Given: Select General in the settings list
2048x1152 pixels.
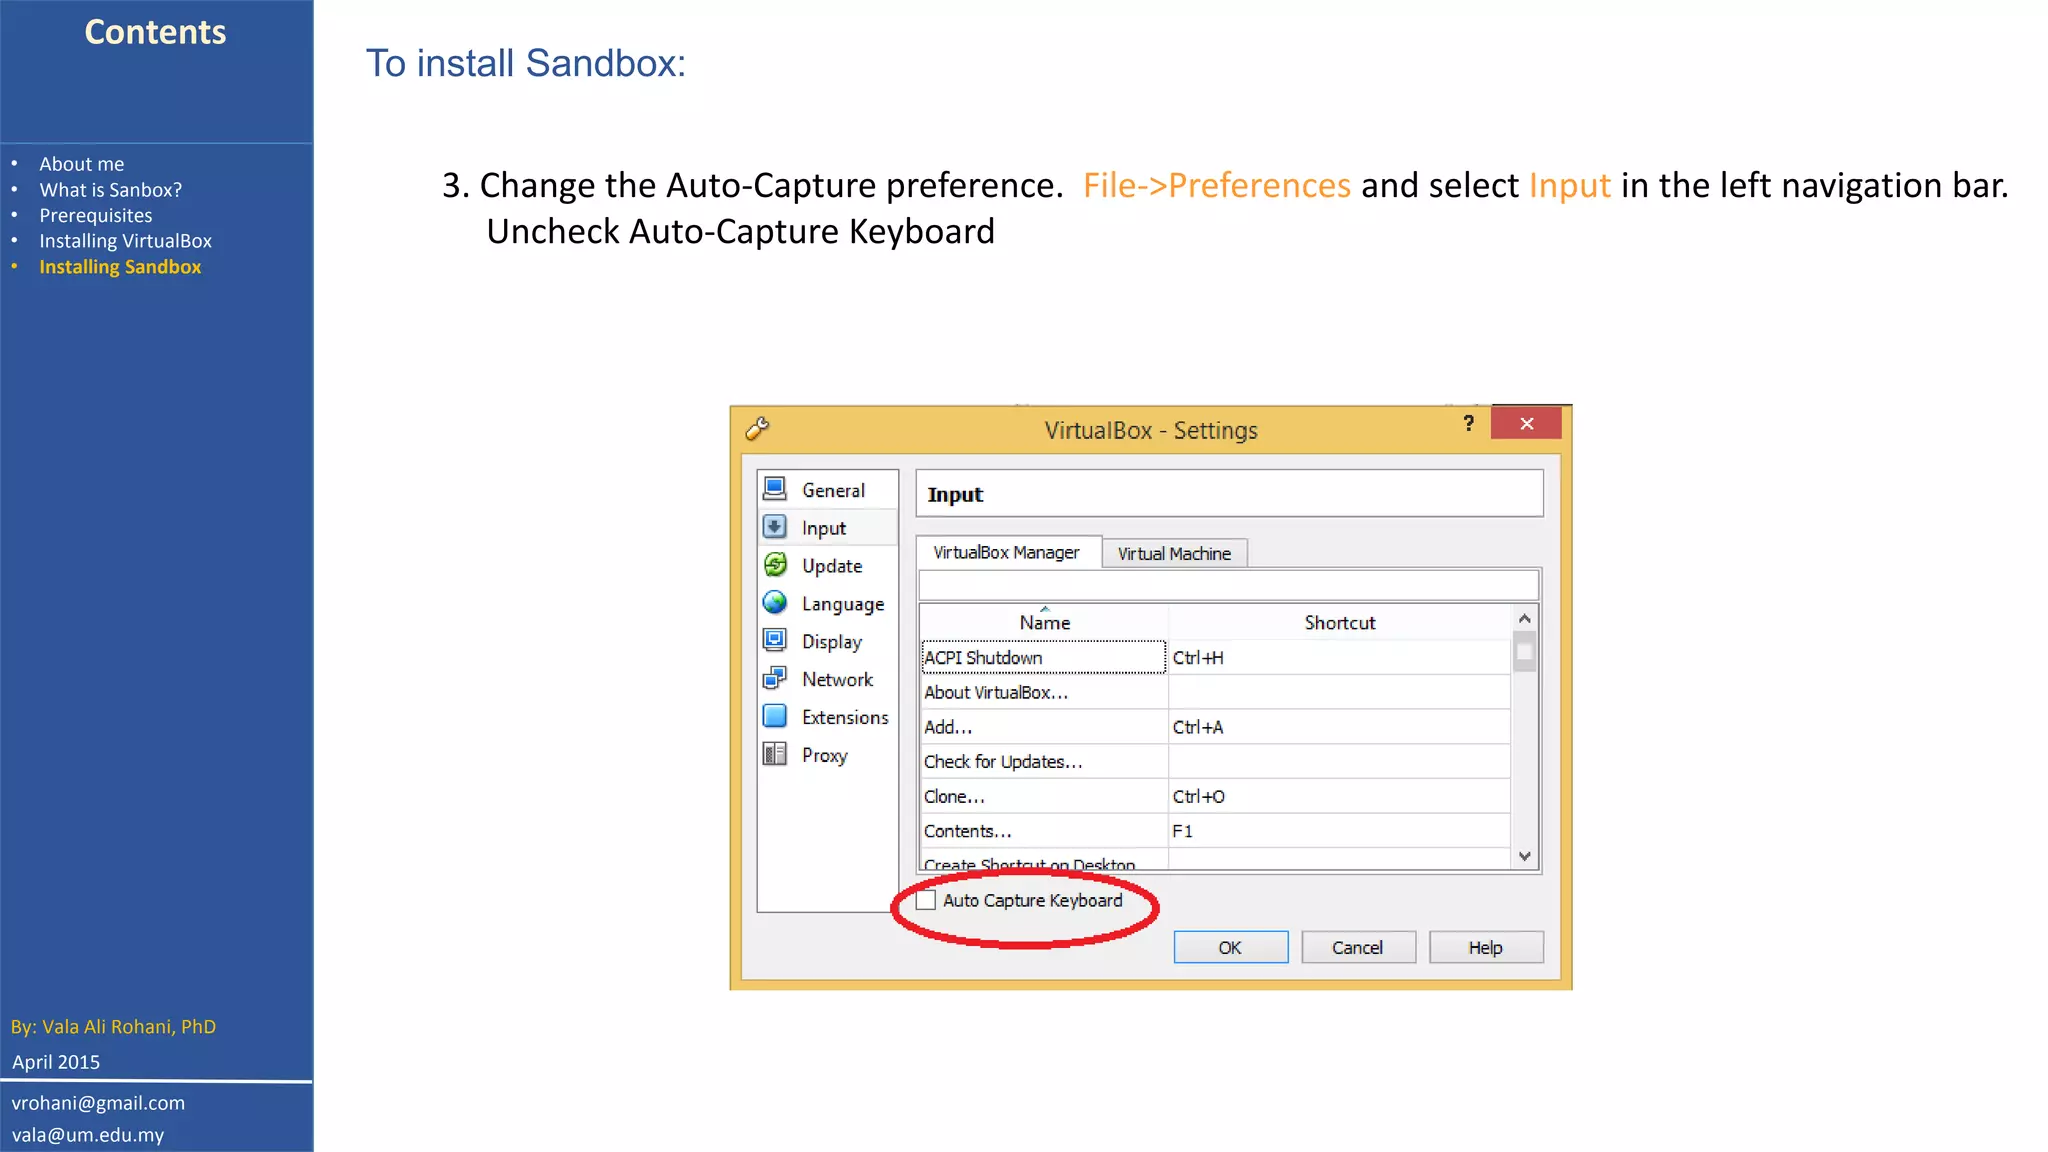Looking at the screenshot, I should pyautogui.click(x=833, y=490).
